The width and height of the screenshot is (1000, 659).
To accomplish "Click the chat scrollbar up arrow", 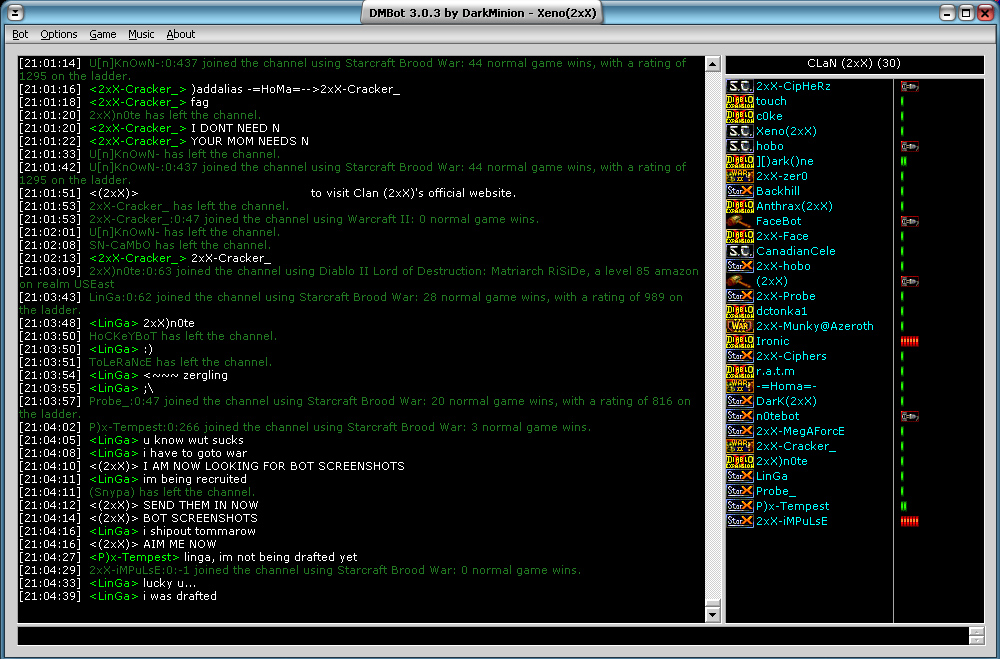I will click(712, 64).
